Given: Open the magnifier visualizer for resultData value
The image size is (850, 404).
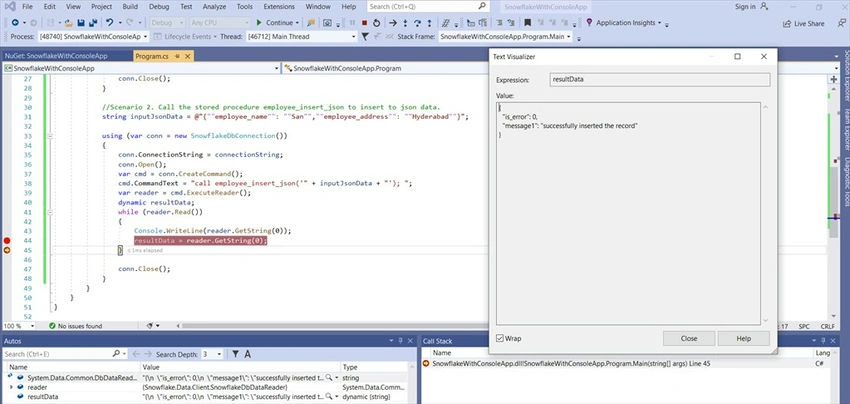Looking at the screenshot, I should coord(329,396).
